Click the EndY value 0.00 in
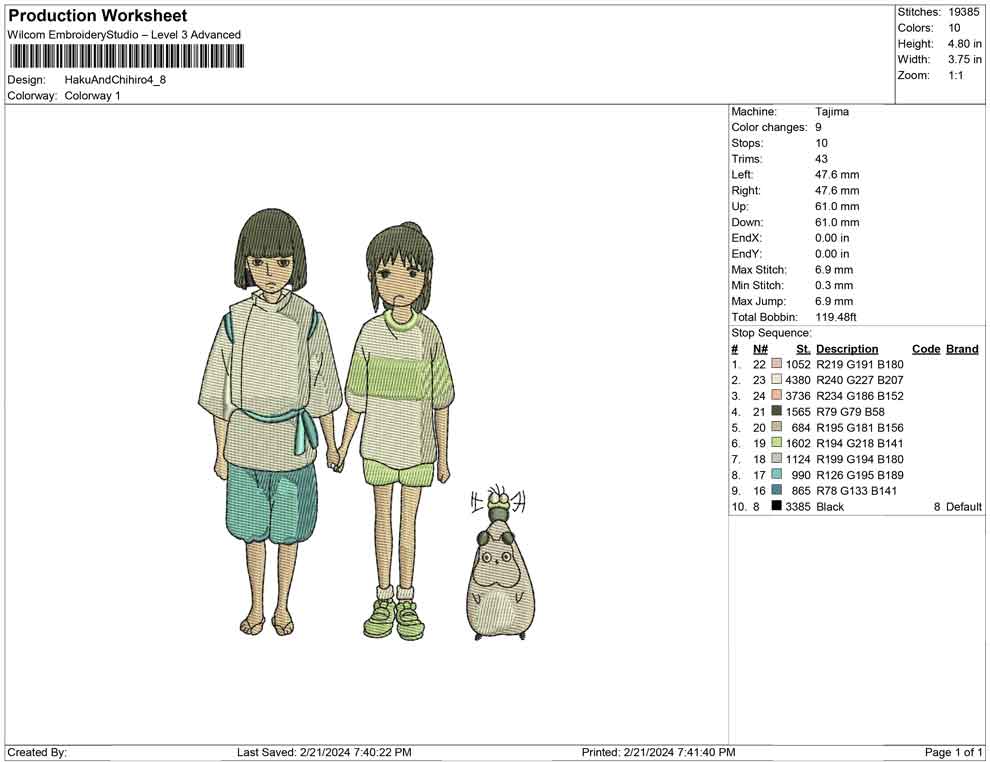 coord(832,253)
